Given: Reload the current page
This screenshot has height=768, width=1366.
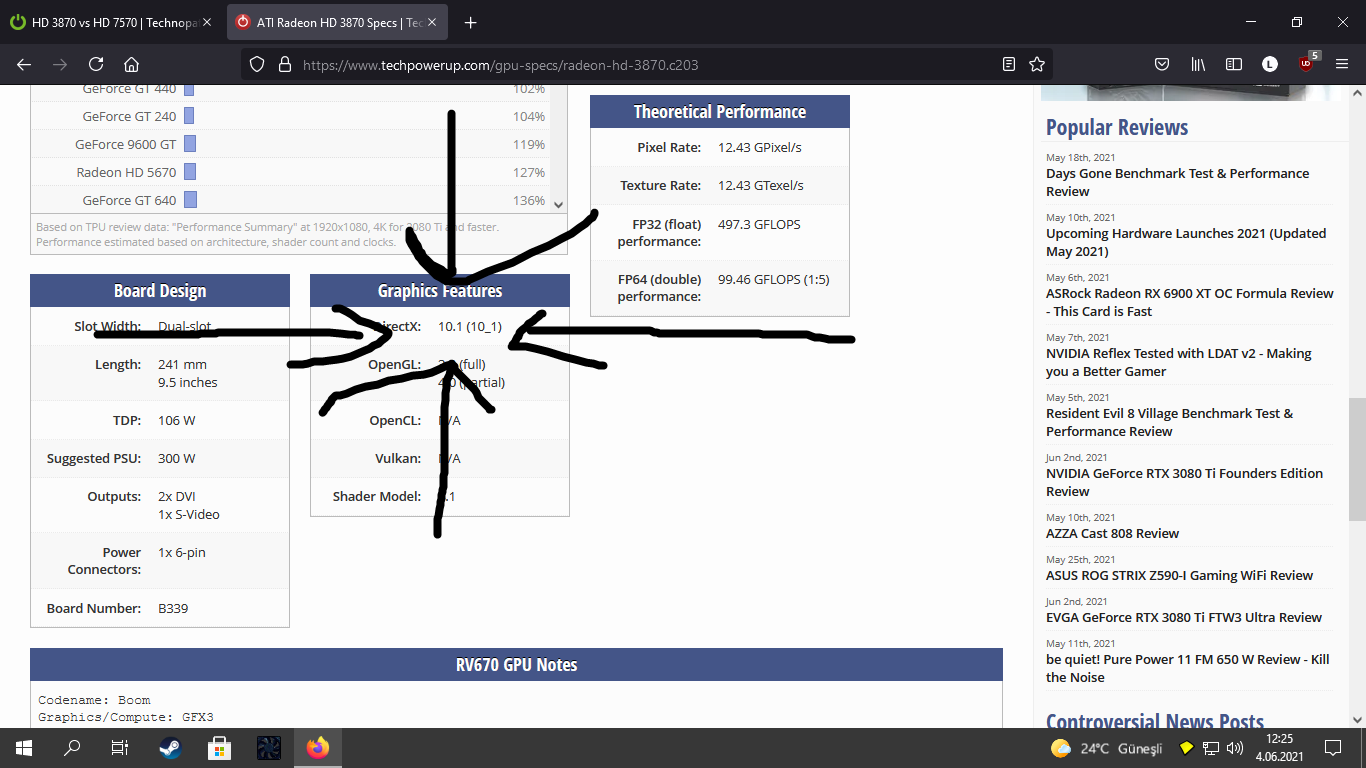Looking at the screenshot, I should (96, 64).
